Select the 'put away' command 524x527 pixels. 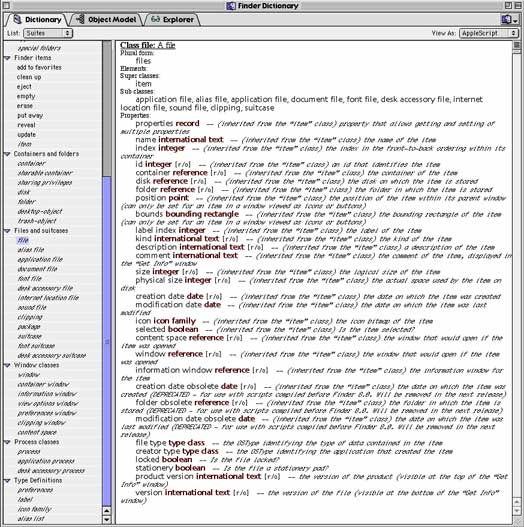tap(30, 115)
